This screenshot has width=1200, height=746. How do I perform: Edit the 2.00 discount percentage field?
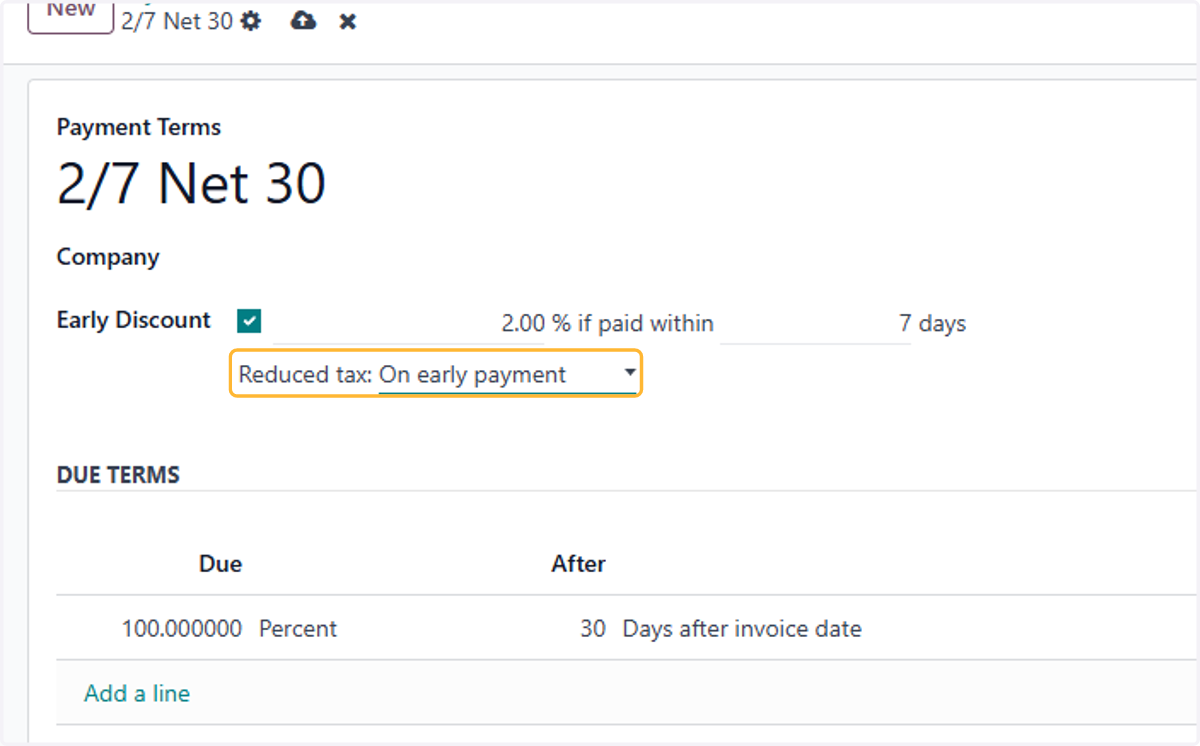point(409,324)
